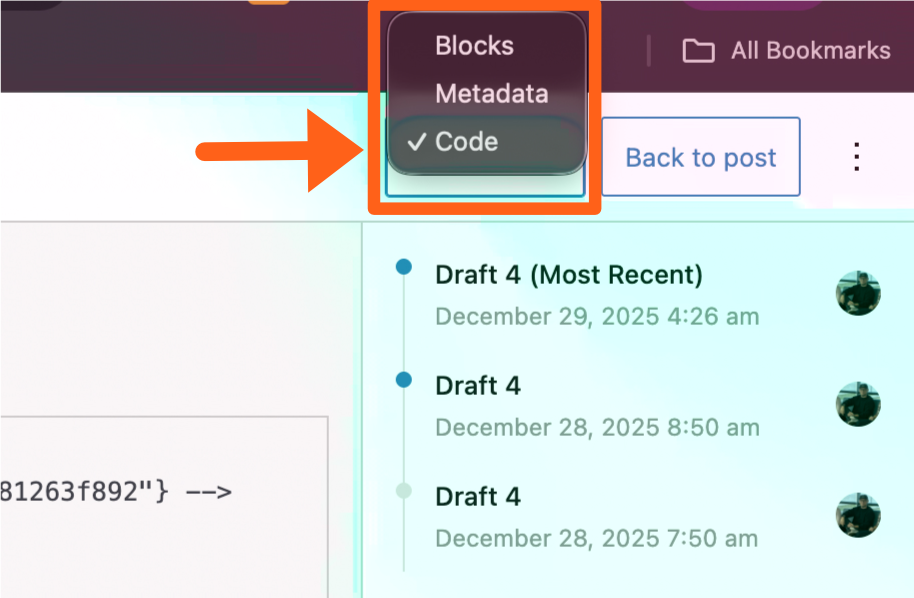Select the Draft 4 (Most Recent) revision title
Viewport: 914px width, 598px height.
pyautogui.click(x=569, y=275)
